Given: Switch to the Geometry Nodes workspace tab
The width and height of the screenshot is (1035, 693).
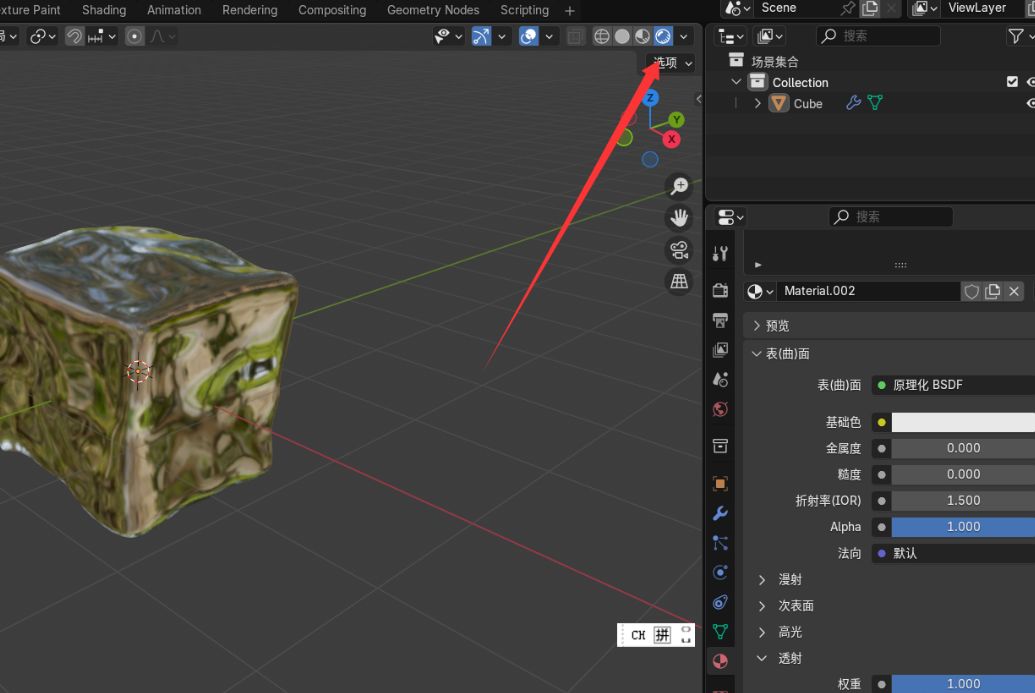Looking at the screenshot, I should (433, 10).
